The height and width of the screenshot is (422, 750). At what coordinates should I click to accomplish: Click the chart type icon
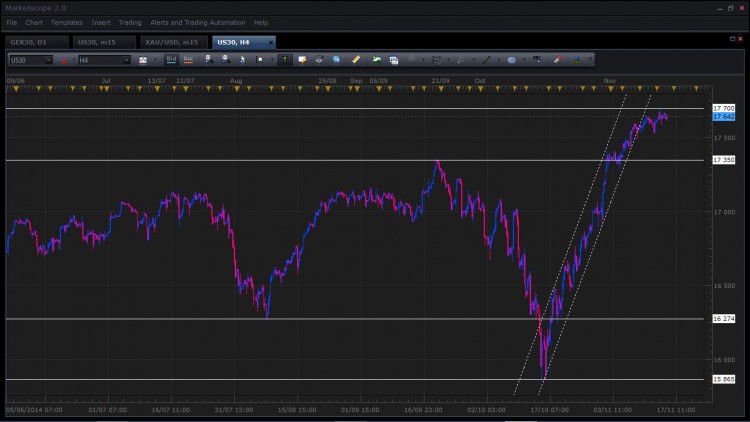click(143, 60)
